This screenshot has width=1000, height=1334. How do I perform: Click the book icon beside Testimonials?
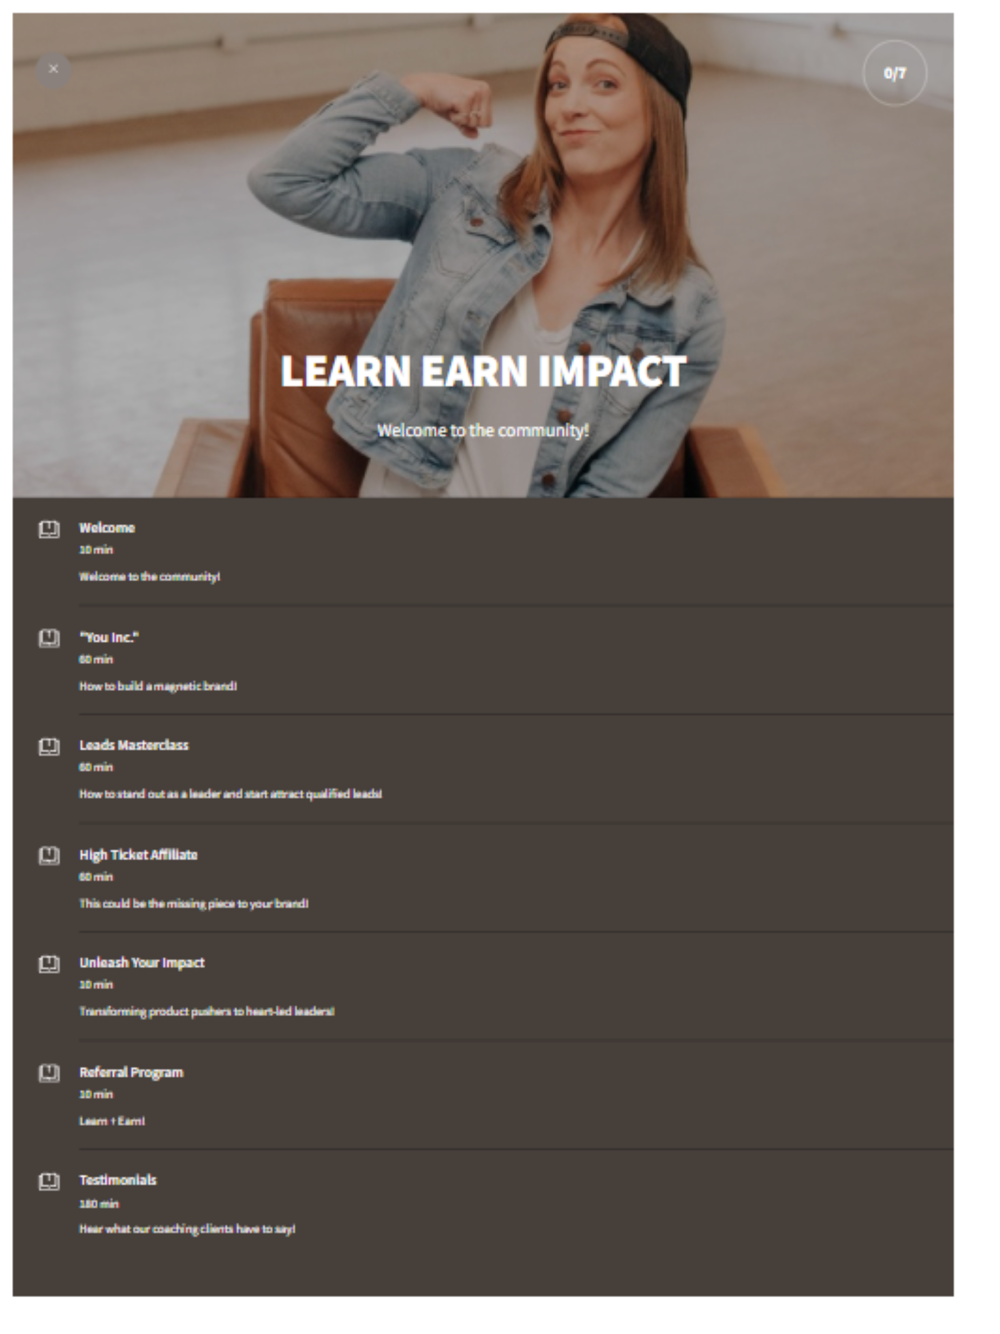[x=49, y=1182]
